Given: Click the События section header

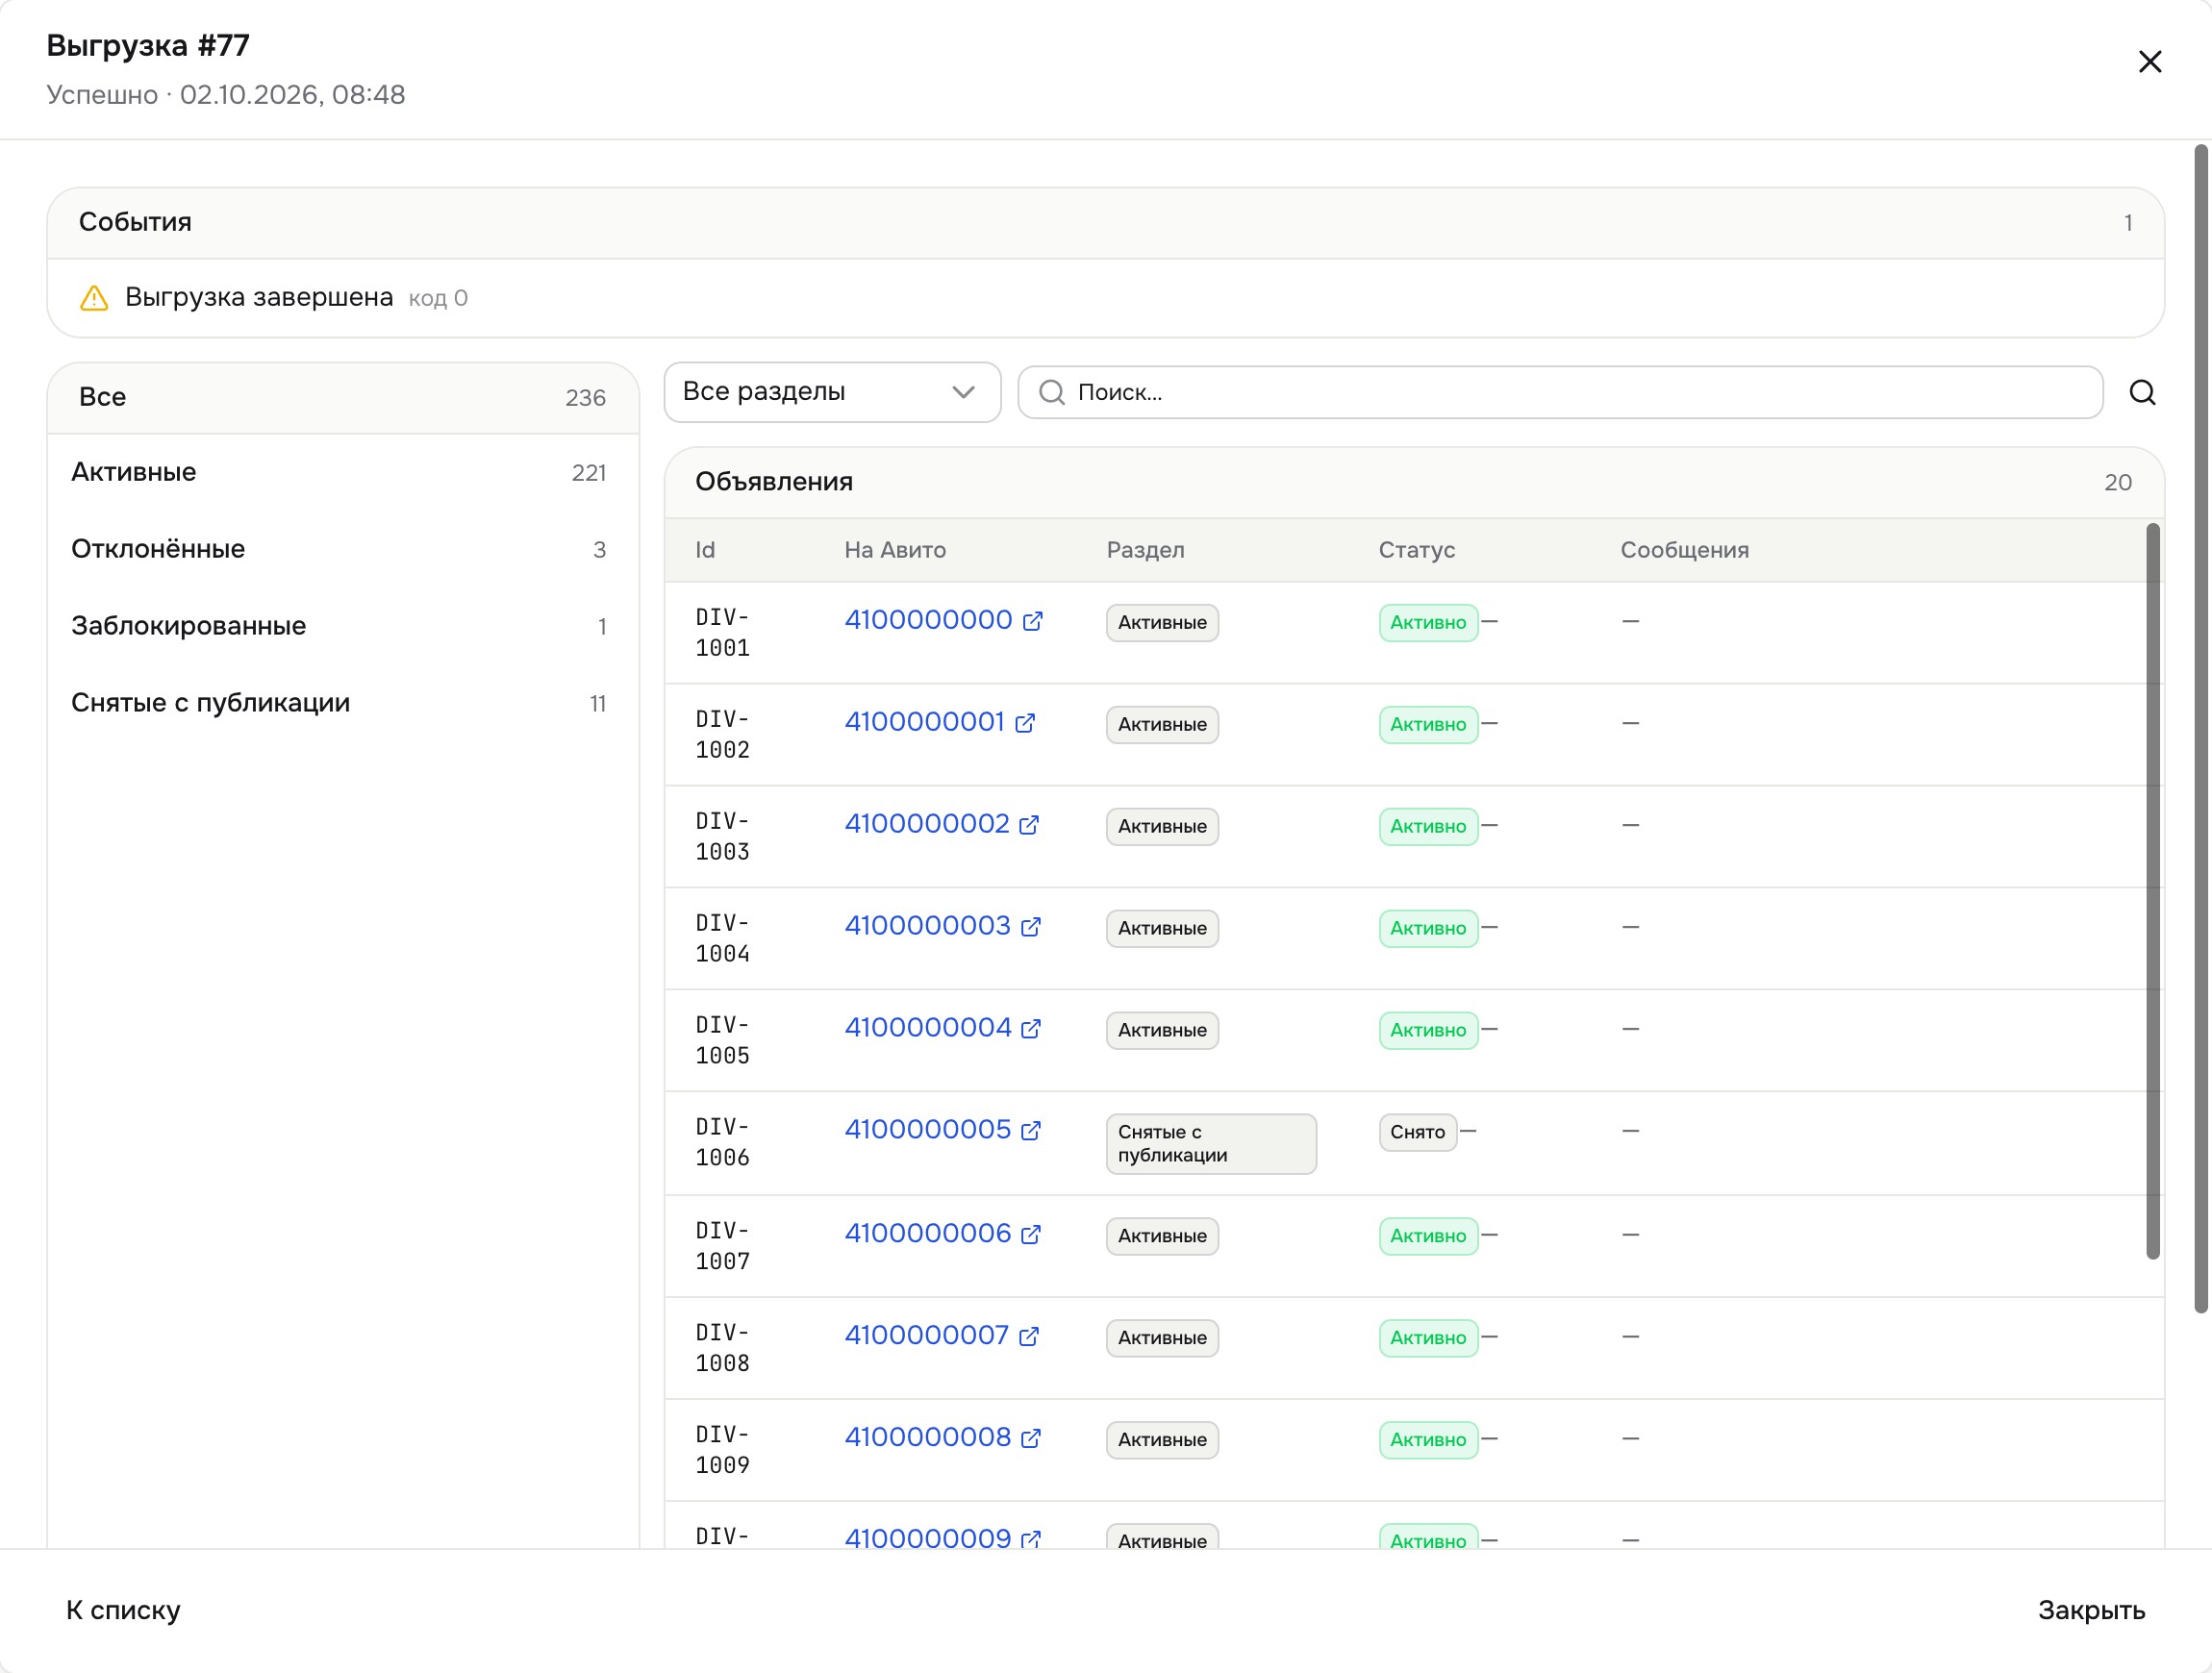Looking at the screenshot, I should click(1105, 223).
